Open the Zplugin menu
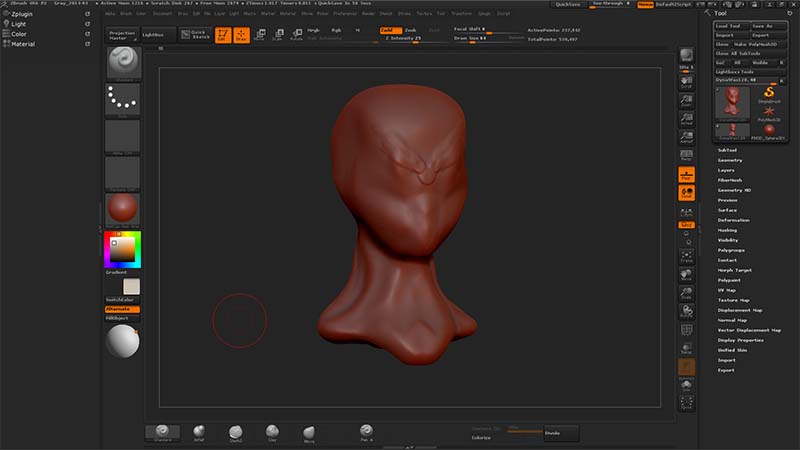 [x=22, y=14]
